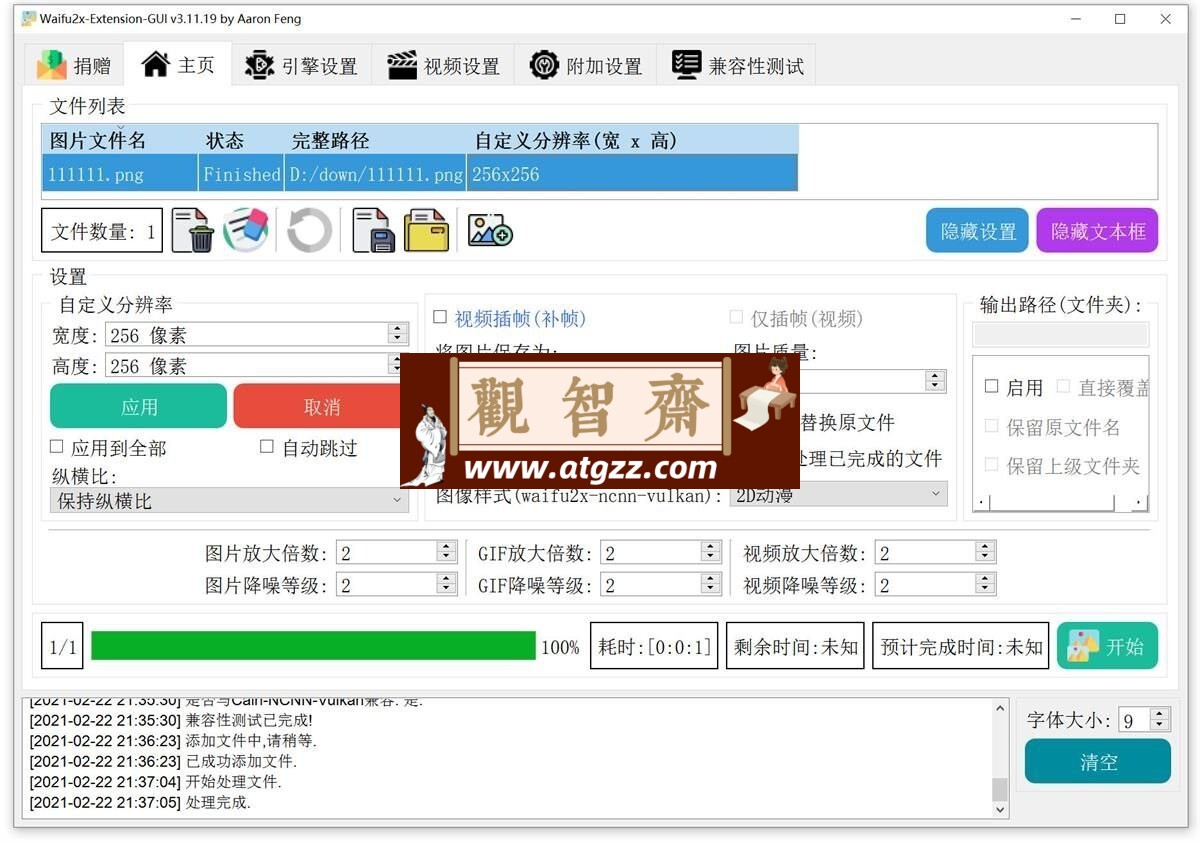Click the 1/1 progress counter

click(x=62, y=647)
